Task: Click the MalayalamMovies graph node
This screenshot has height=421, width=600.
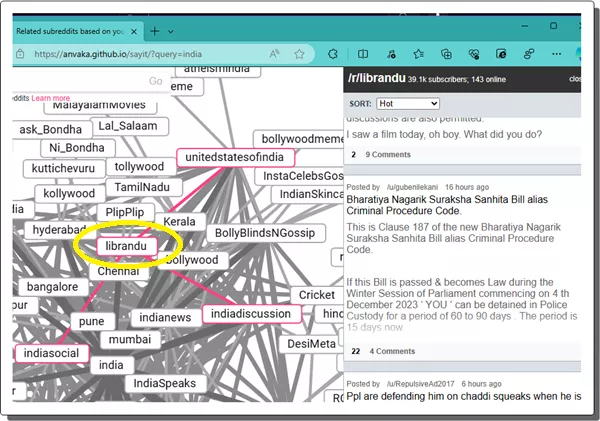Action: pyautogui.click(x=99, y=106)
